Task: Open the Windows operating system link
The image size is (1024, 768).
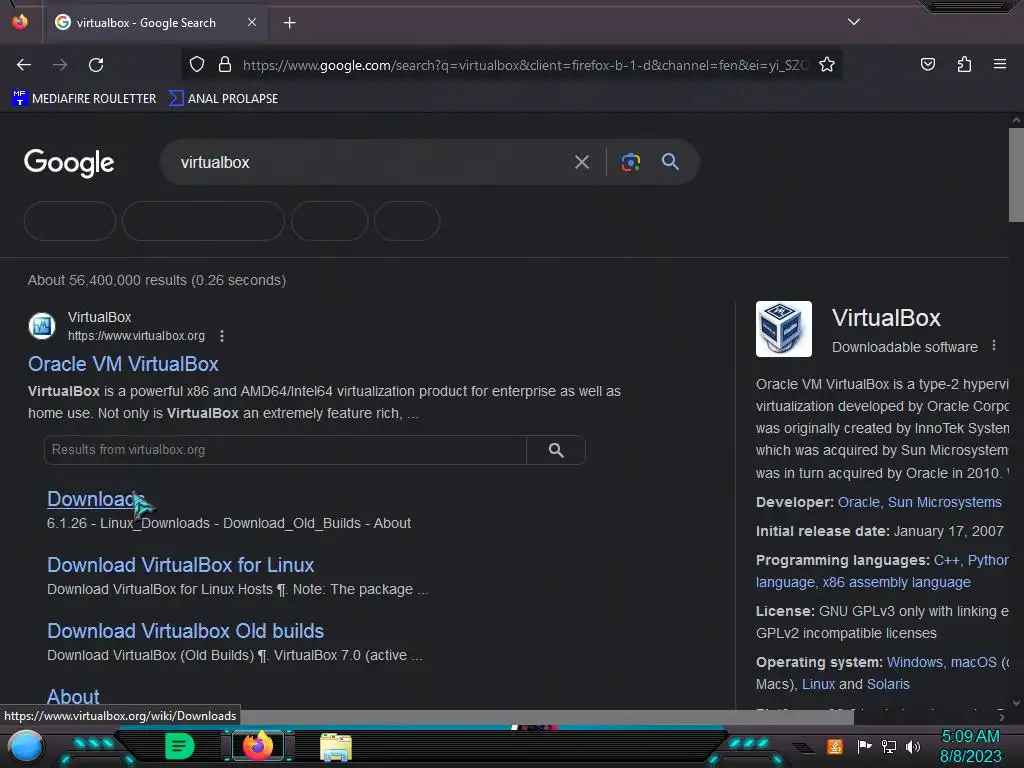Action: 914,662
